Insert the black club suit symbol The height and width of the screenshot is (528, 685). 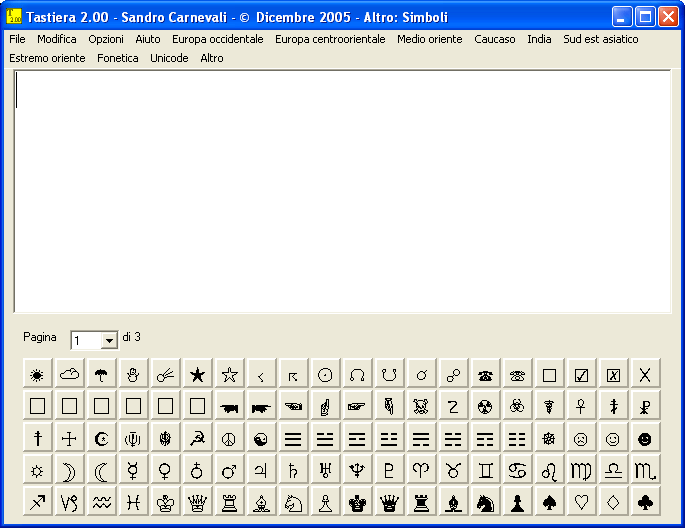pyautogui.click(x=645, y=501)
